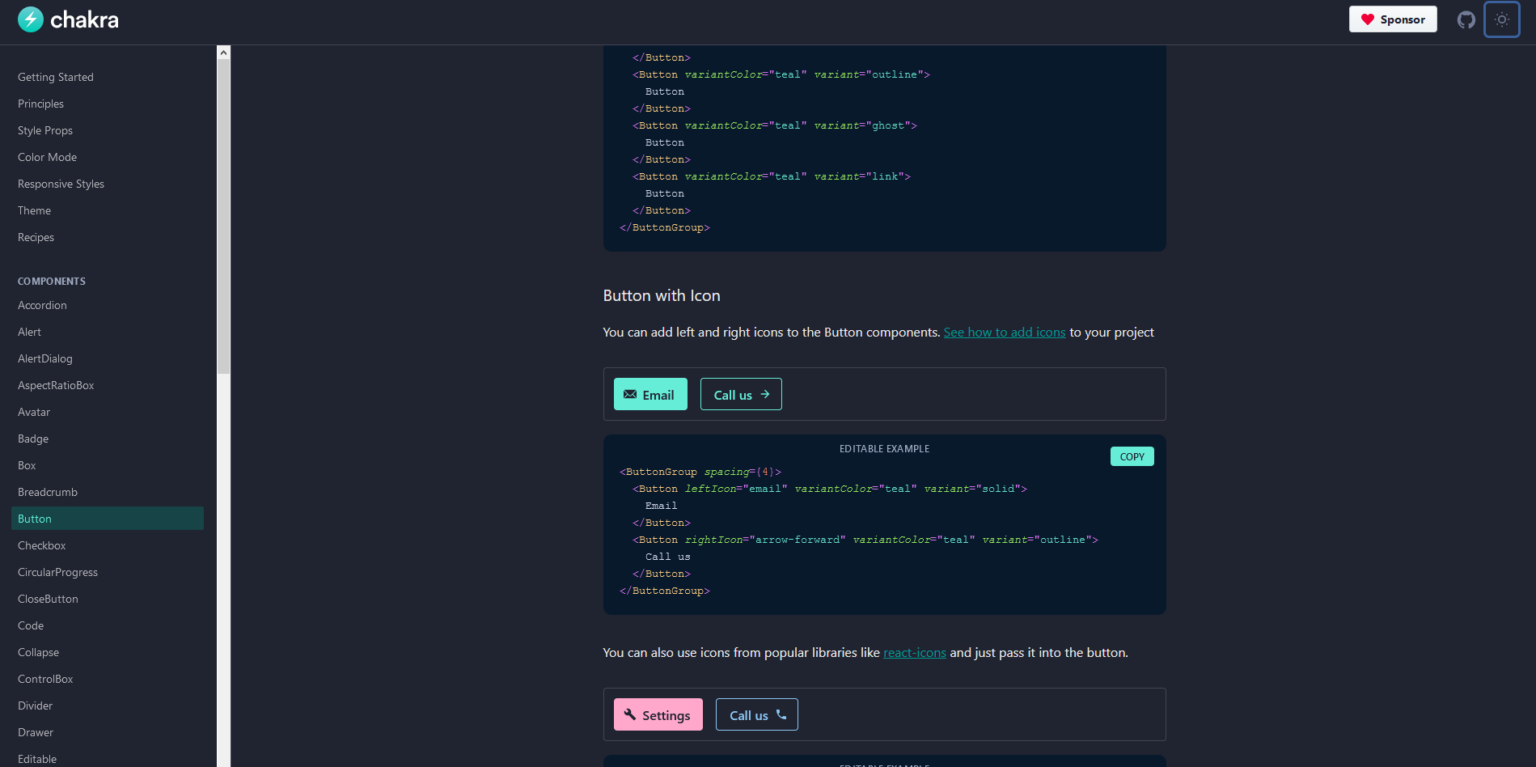The image size is (1536, 767).
Task: Click the 'Button with Icon' heading
Action: point(661,295)
